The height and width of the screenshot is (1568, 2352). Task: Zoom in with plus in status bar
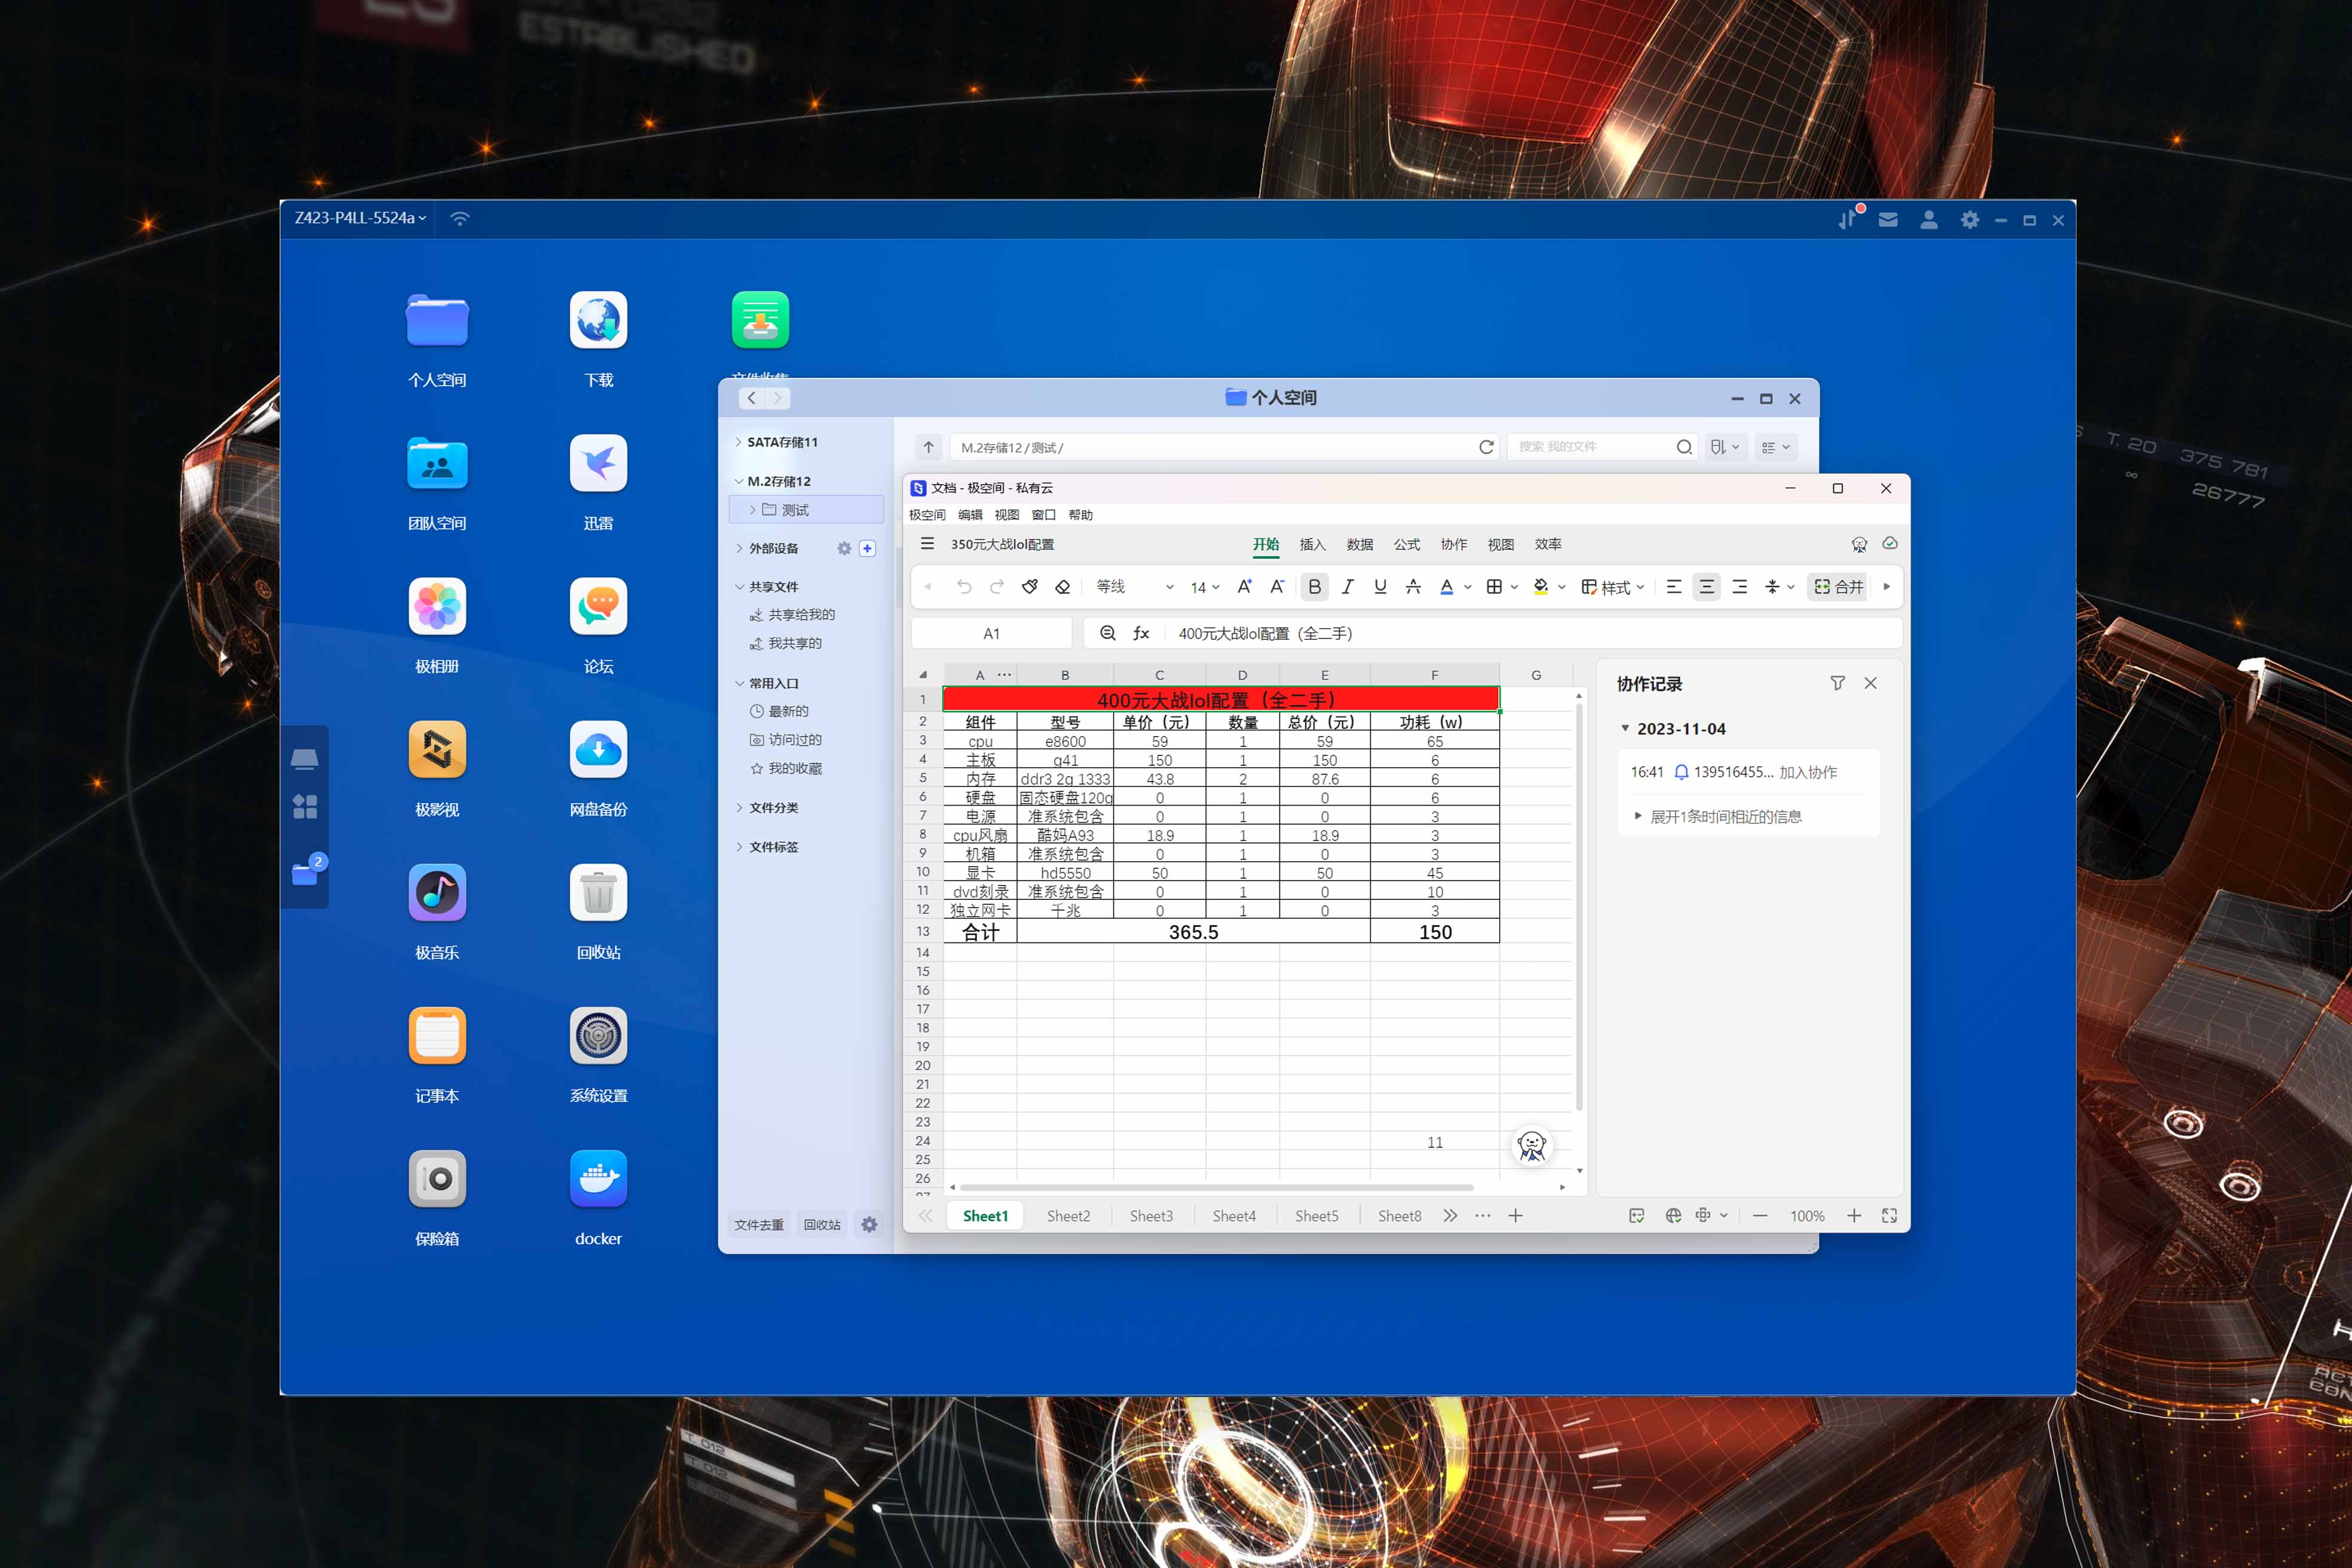click(1854, 1216)
